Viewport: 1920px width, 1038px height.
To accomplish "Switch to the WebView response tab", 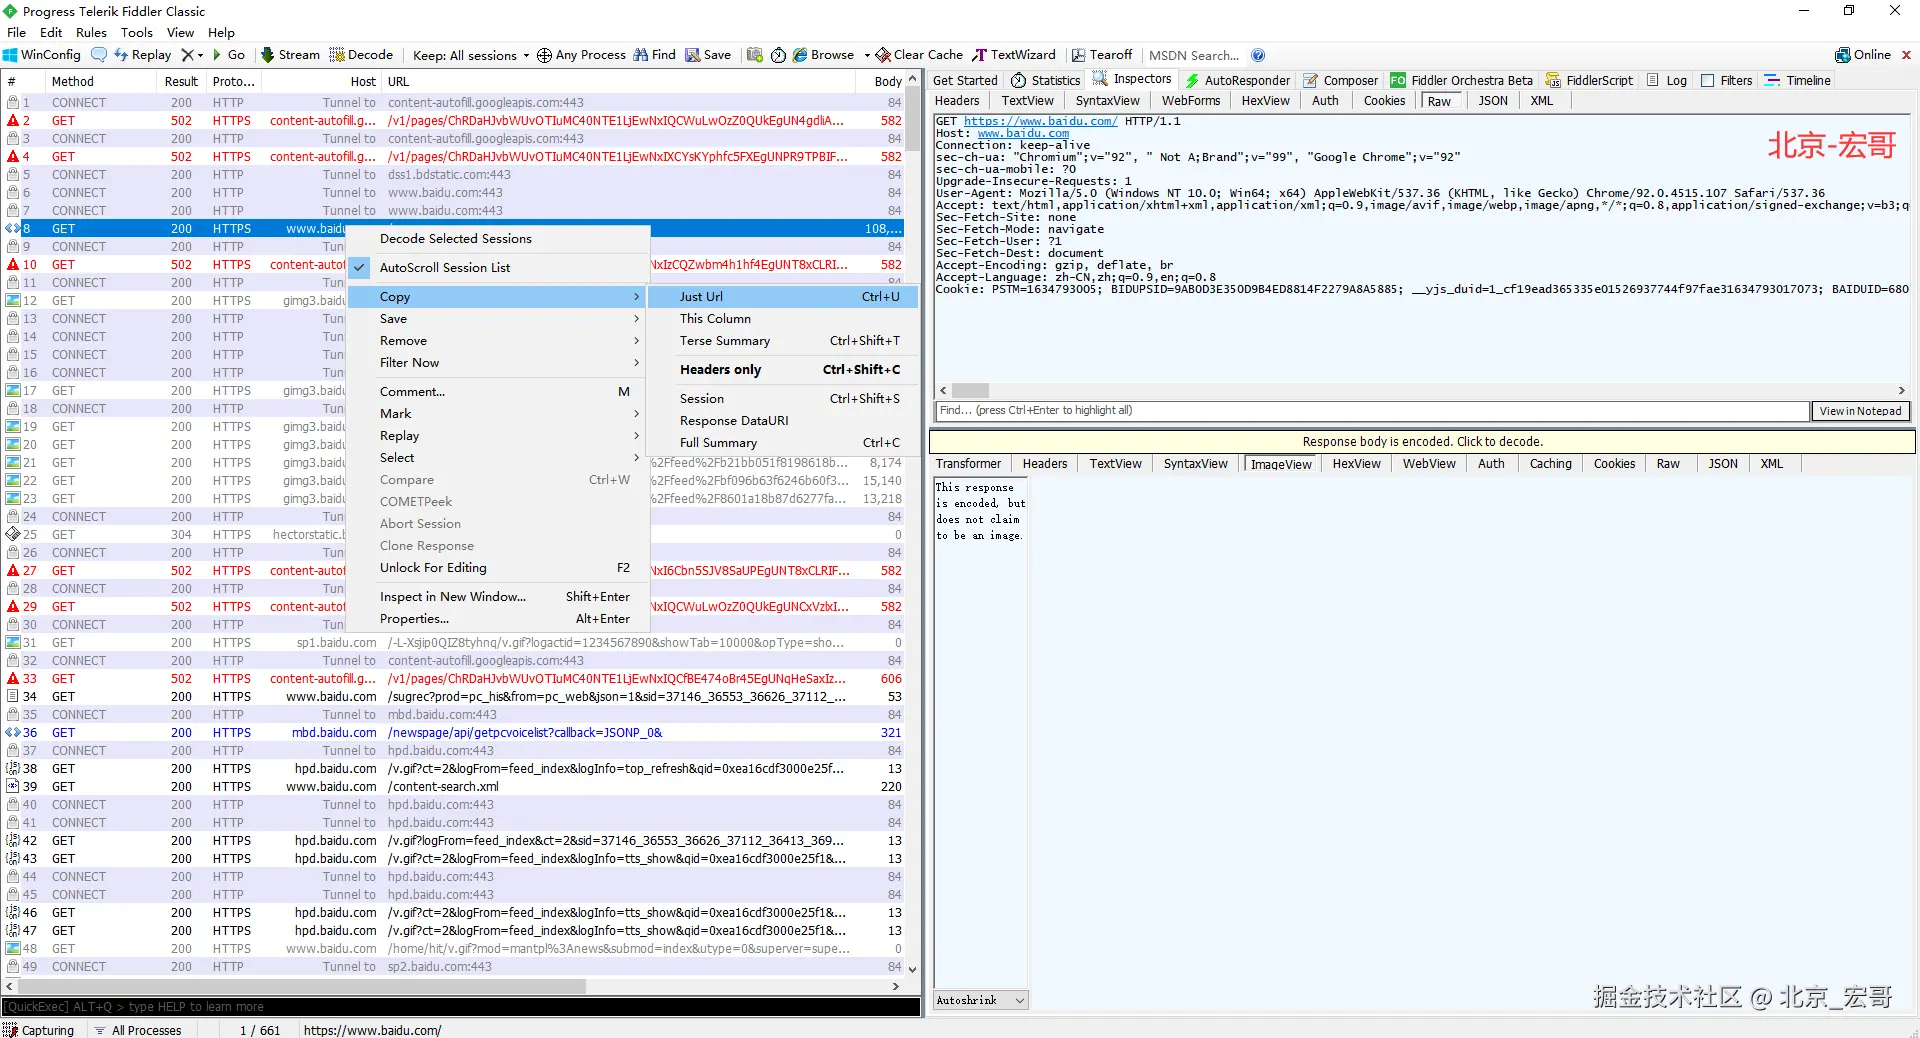I will click(1429, 464).
